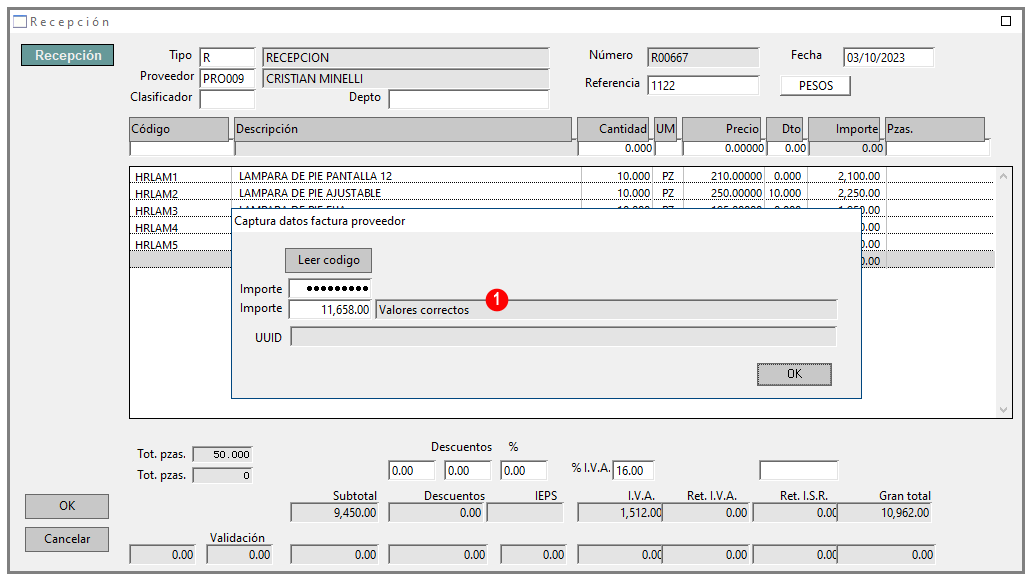This screenshot has width=1032, height=581.
Task: Select the HRLAM3 row code
Action: point(157,211)
